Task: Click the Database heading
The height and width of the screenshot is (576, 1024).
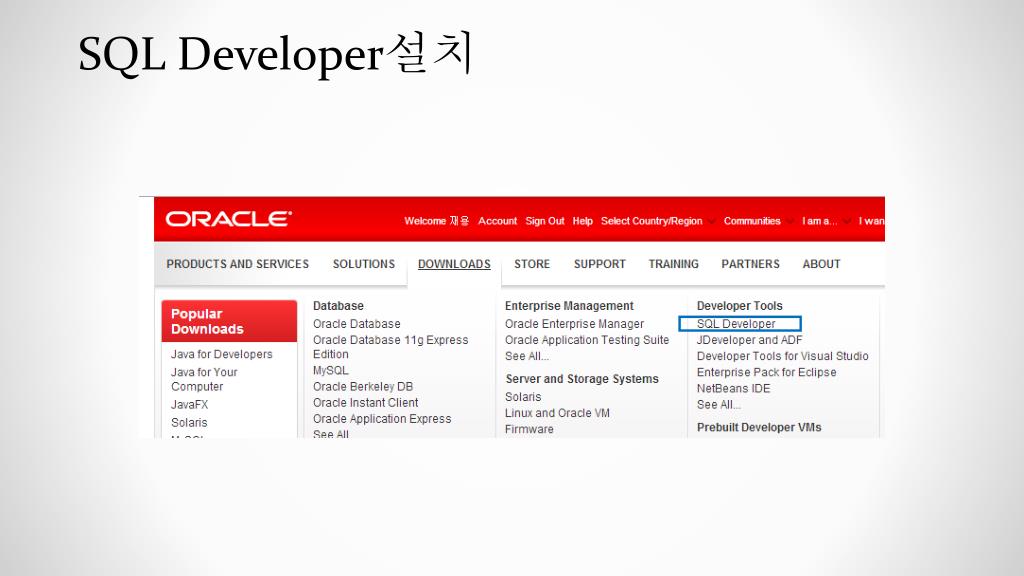Action: pyautogui.click(x=338, y=306)
